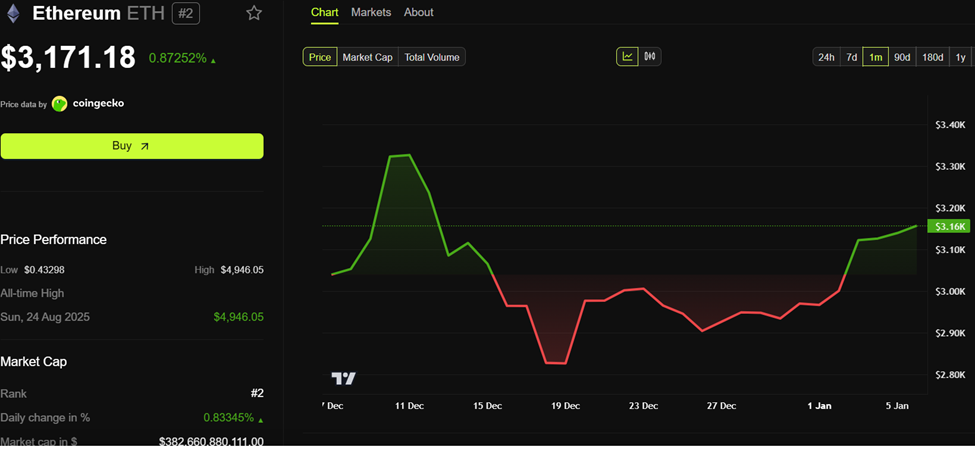The height and width of the screenshot is (450, 975).
Task: Click the $382,660,880,111.00 market cap value
Action: point(211,442)
